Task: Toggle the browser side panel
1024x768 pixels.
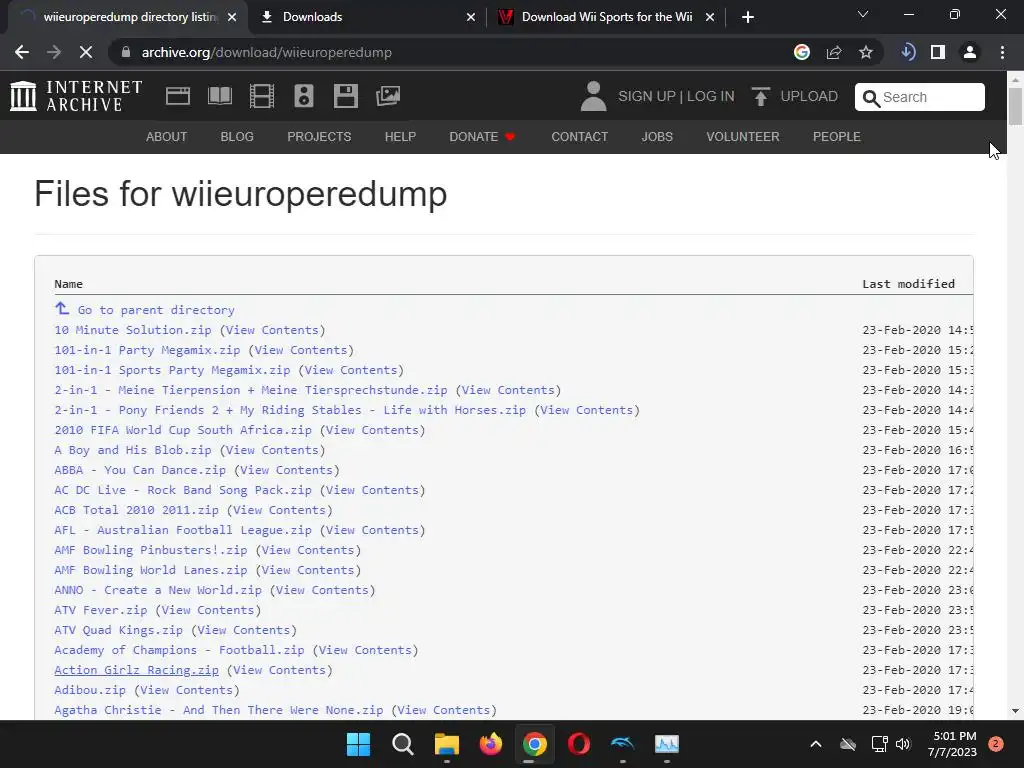Action: pyautogui.click(x=938, y=52)
